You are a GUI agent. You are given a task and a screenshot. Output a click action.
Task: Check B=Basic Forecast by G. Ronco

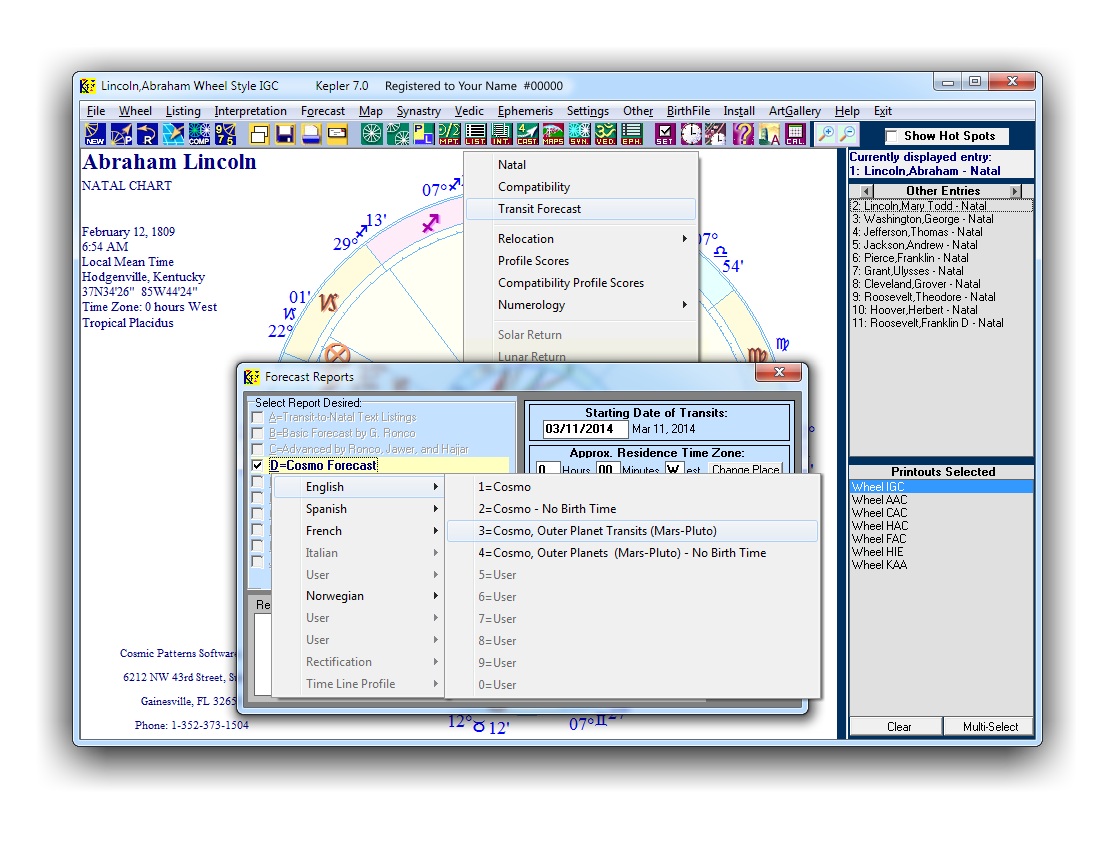coord(257,433)
